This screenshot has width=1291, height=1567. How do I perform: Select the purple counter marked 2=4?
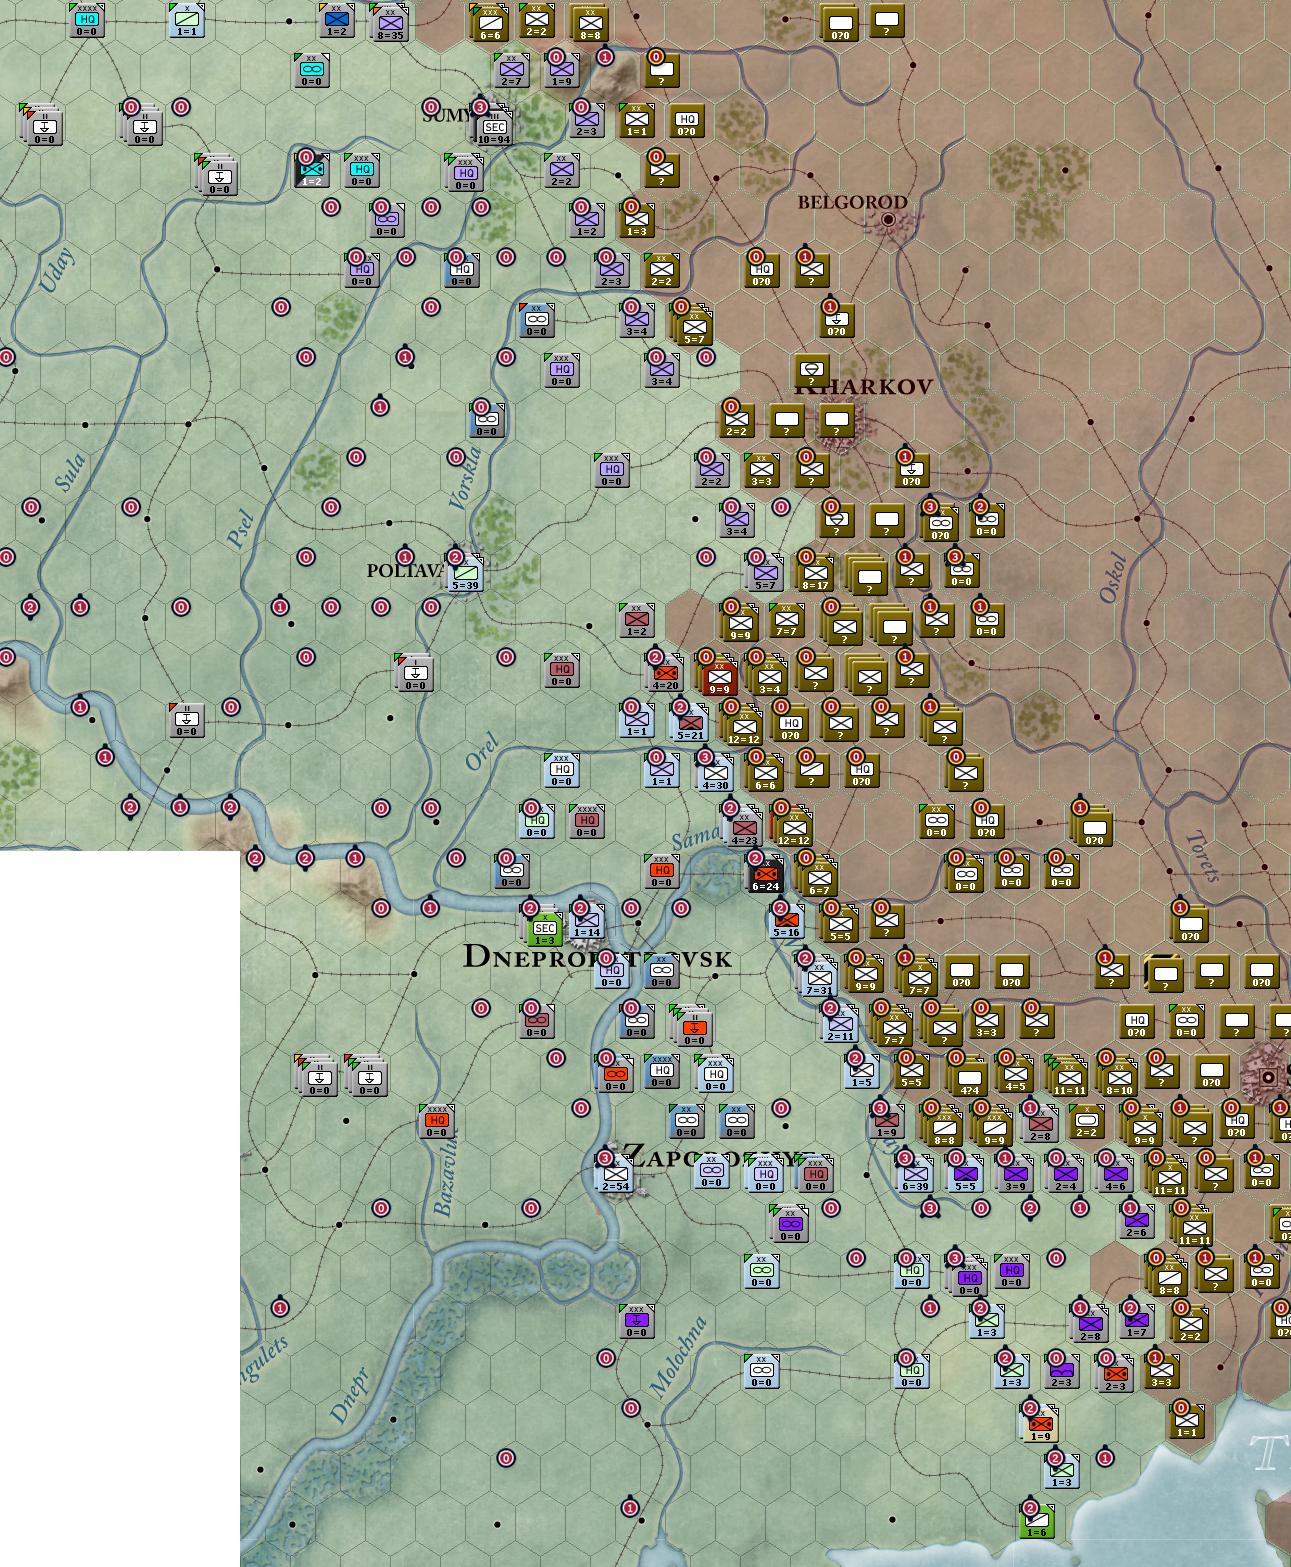pos(1065,1175)
